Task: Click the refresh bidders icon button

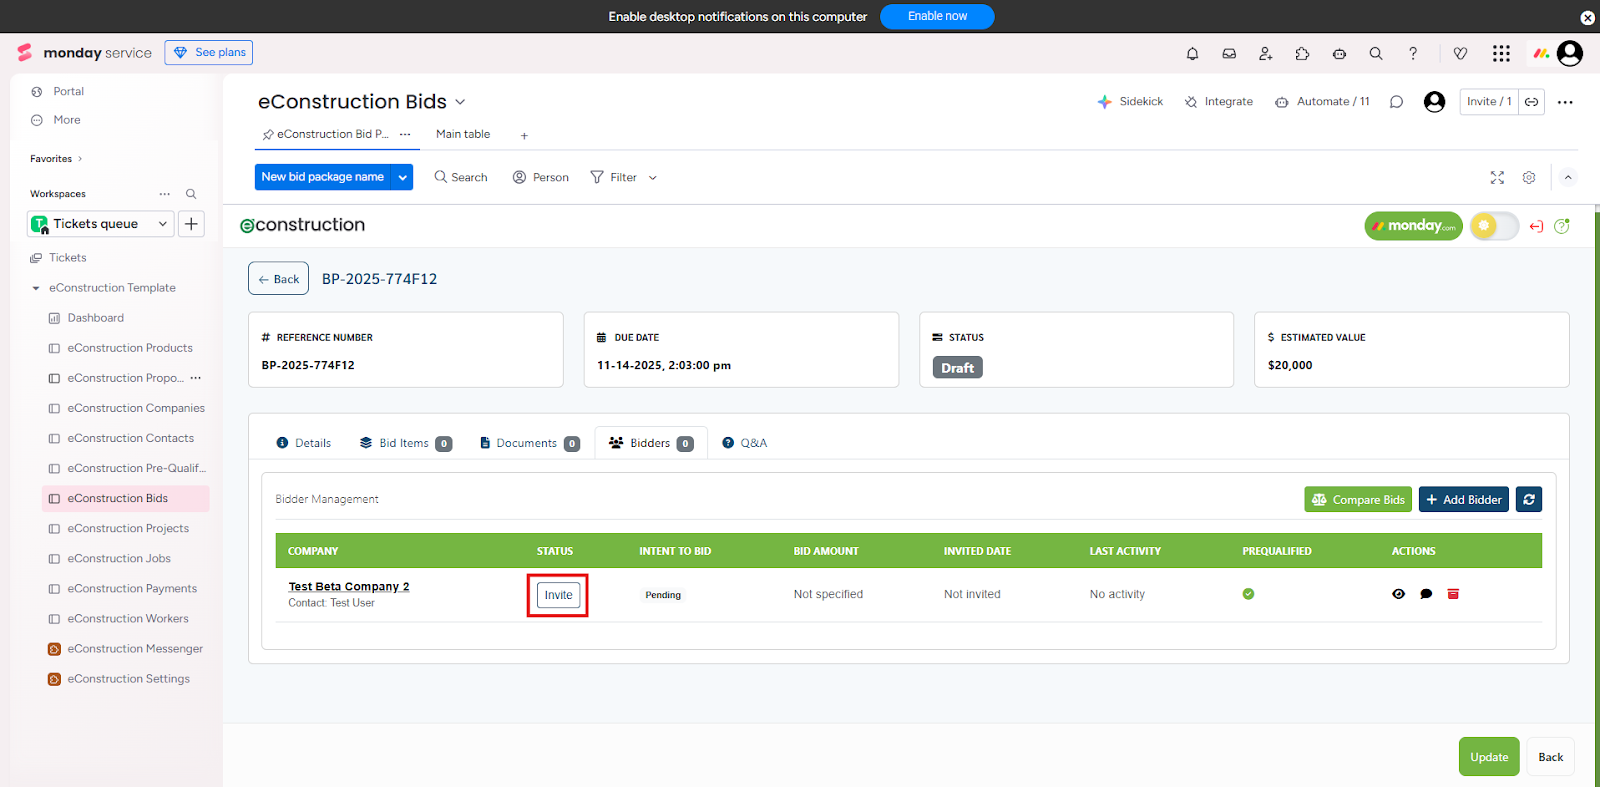Action: [x=1529, y=499]
